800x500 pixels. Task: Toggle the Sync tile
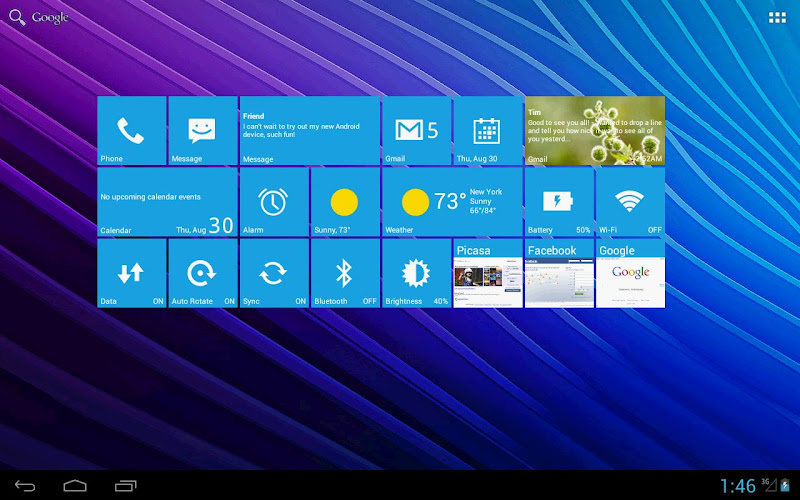coord(274,273)
